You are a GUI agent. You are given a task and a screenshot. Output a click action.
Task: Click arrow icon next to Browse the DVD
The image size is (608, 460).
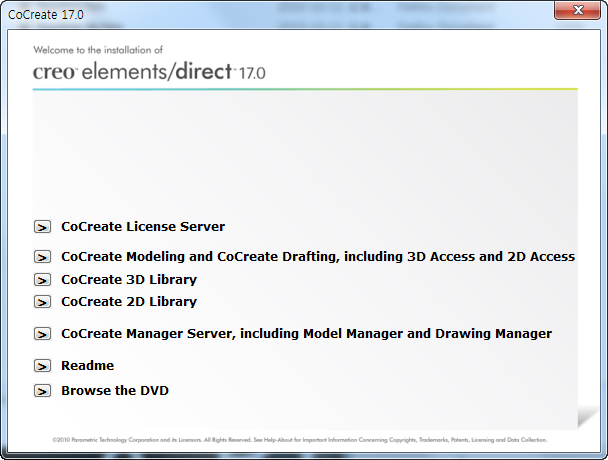[x=42, y=391]
